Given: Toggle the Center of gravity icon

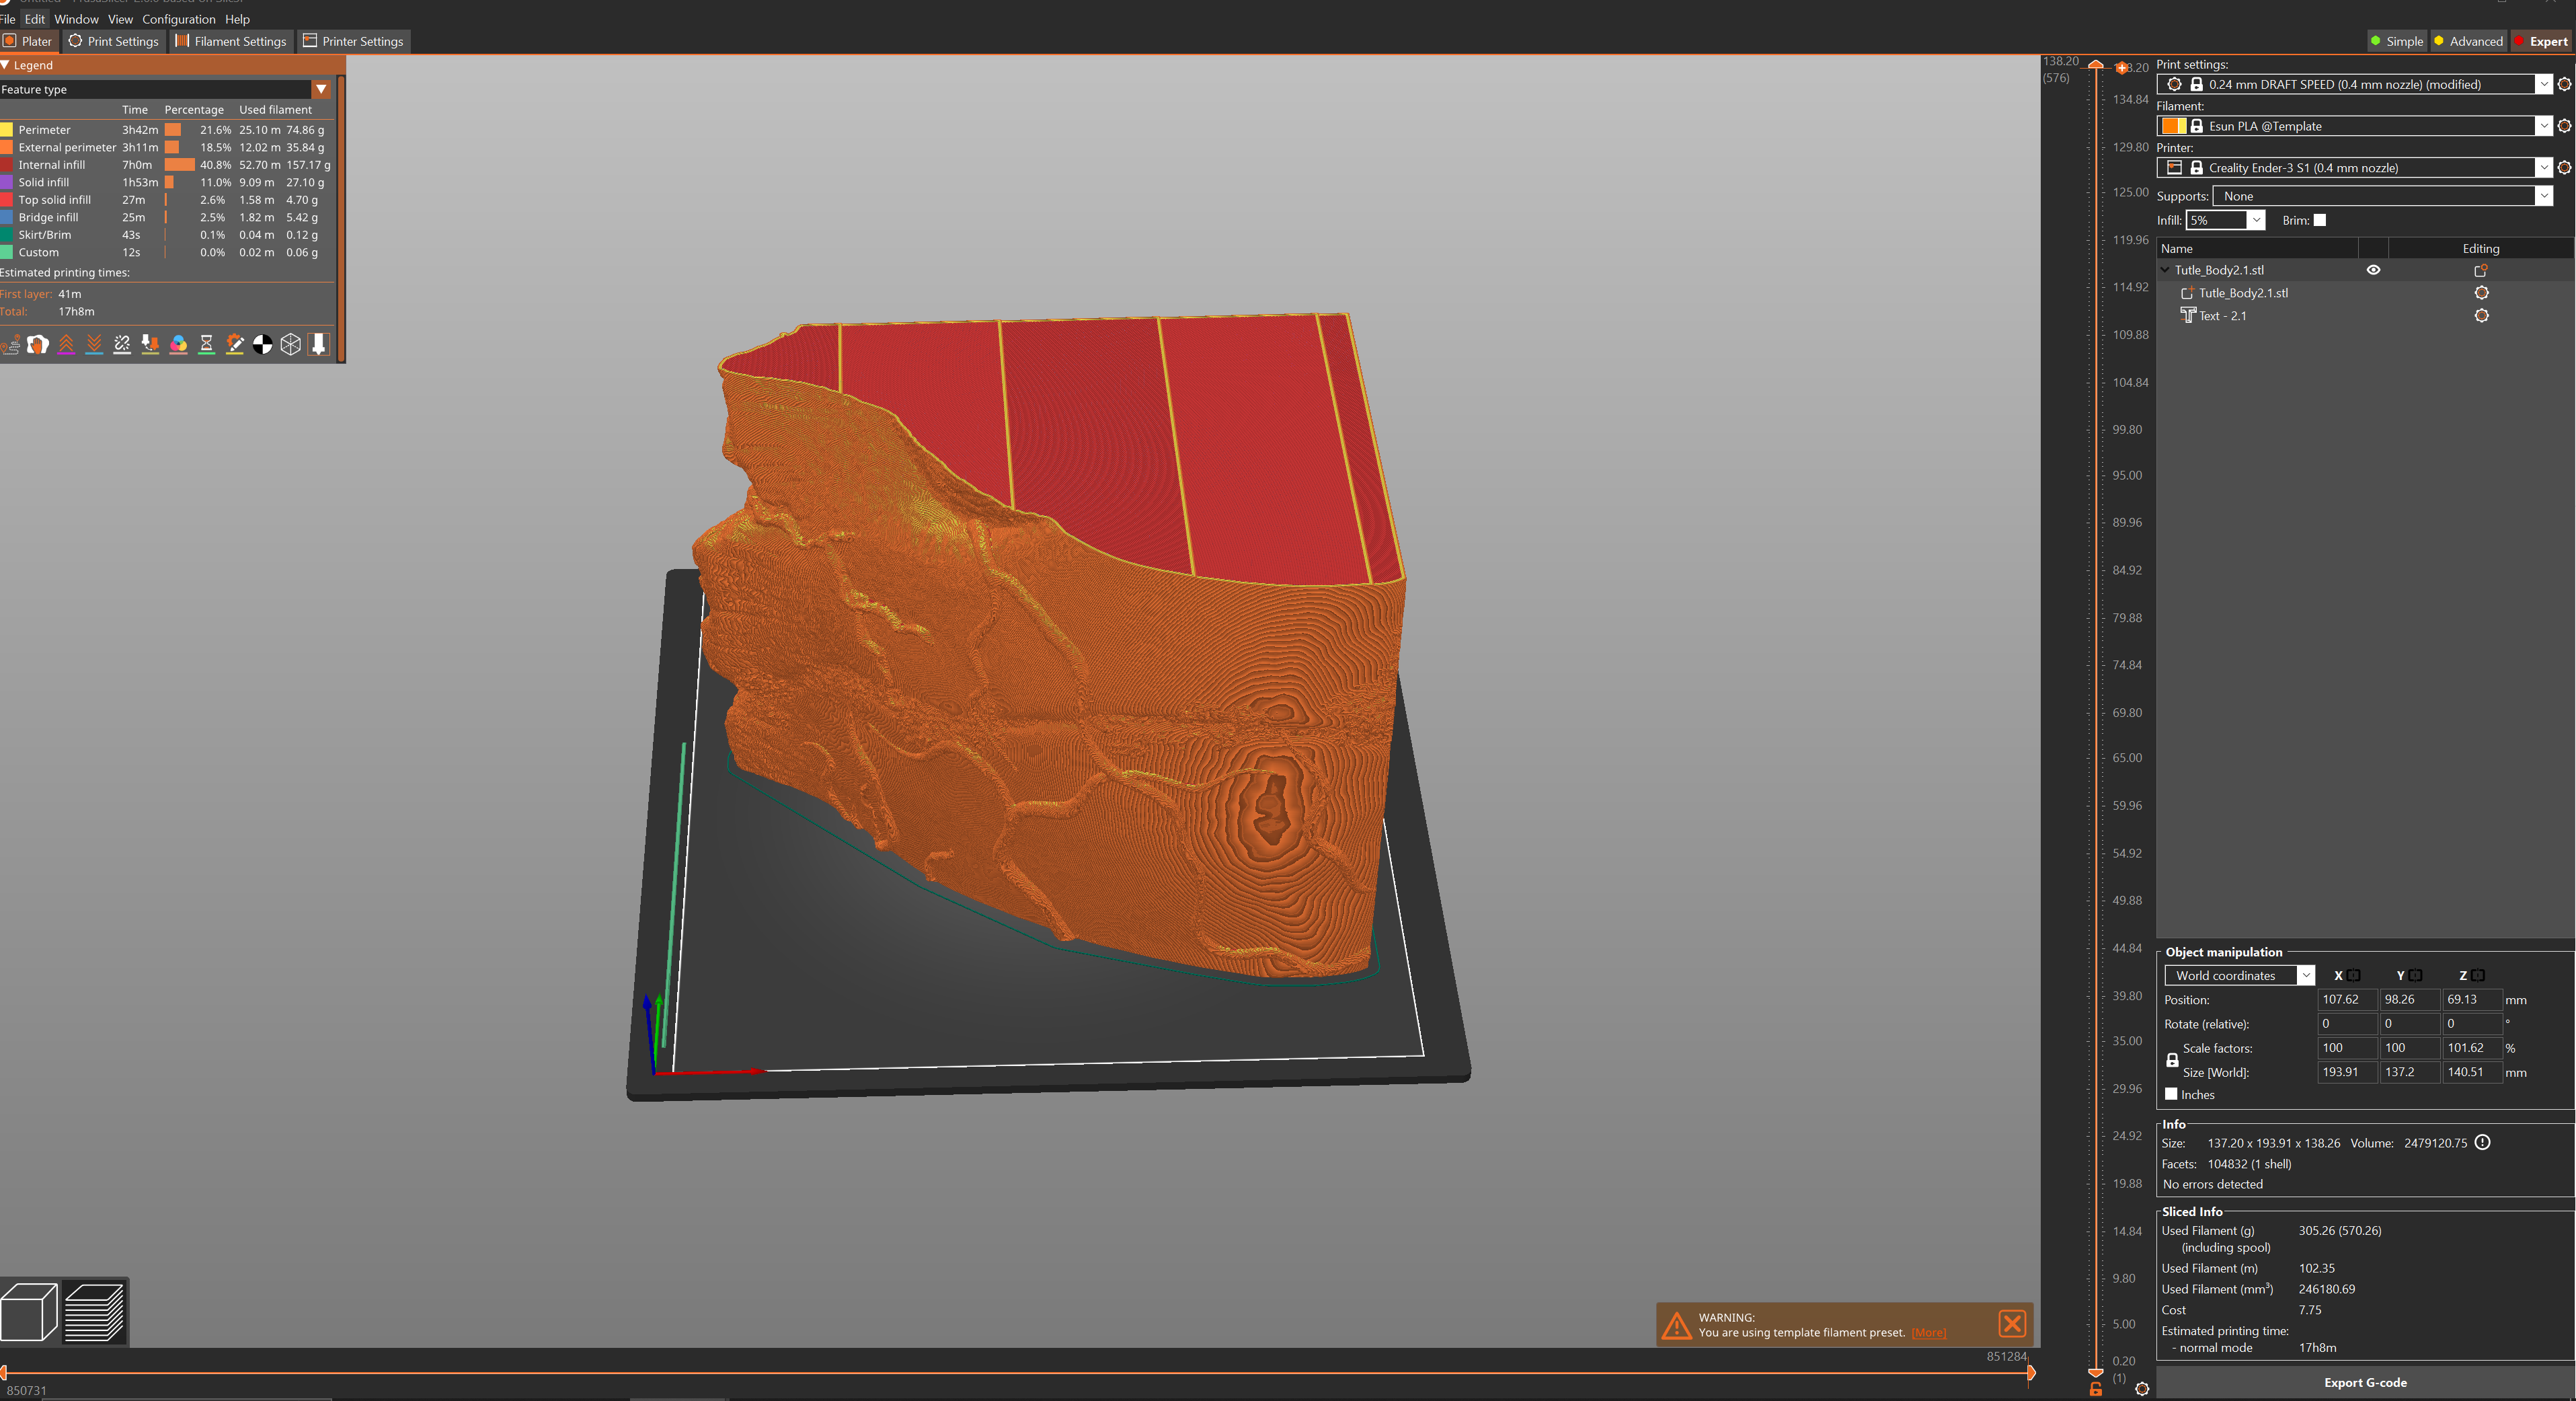Looking at the screenshot, I should [x=262, y=345].
